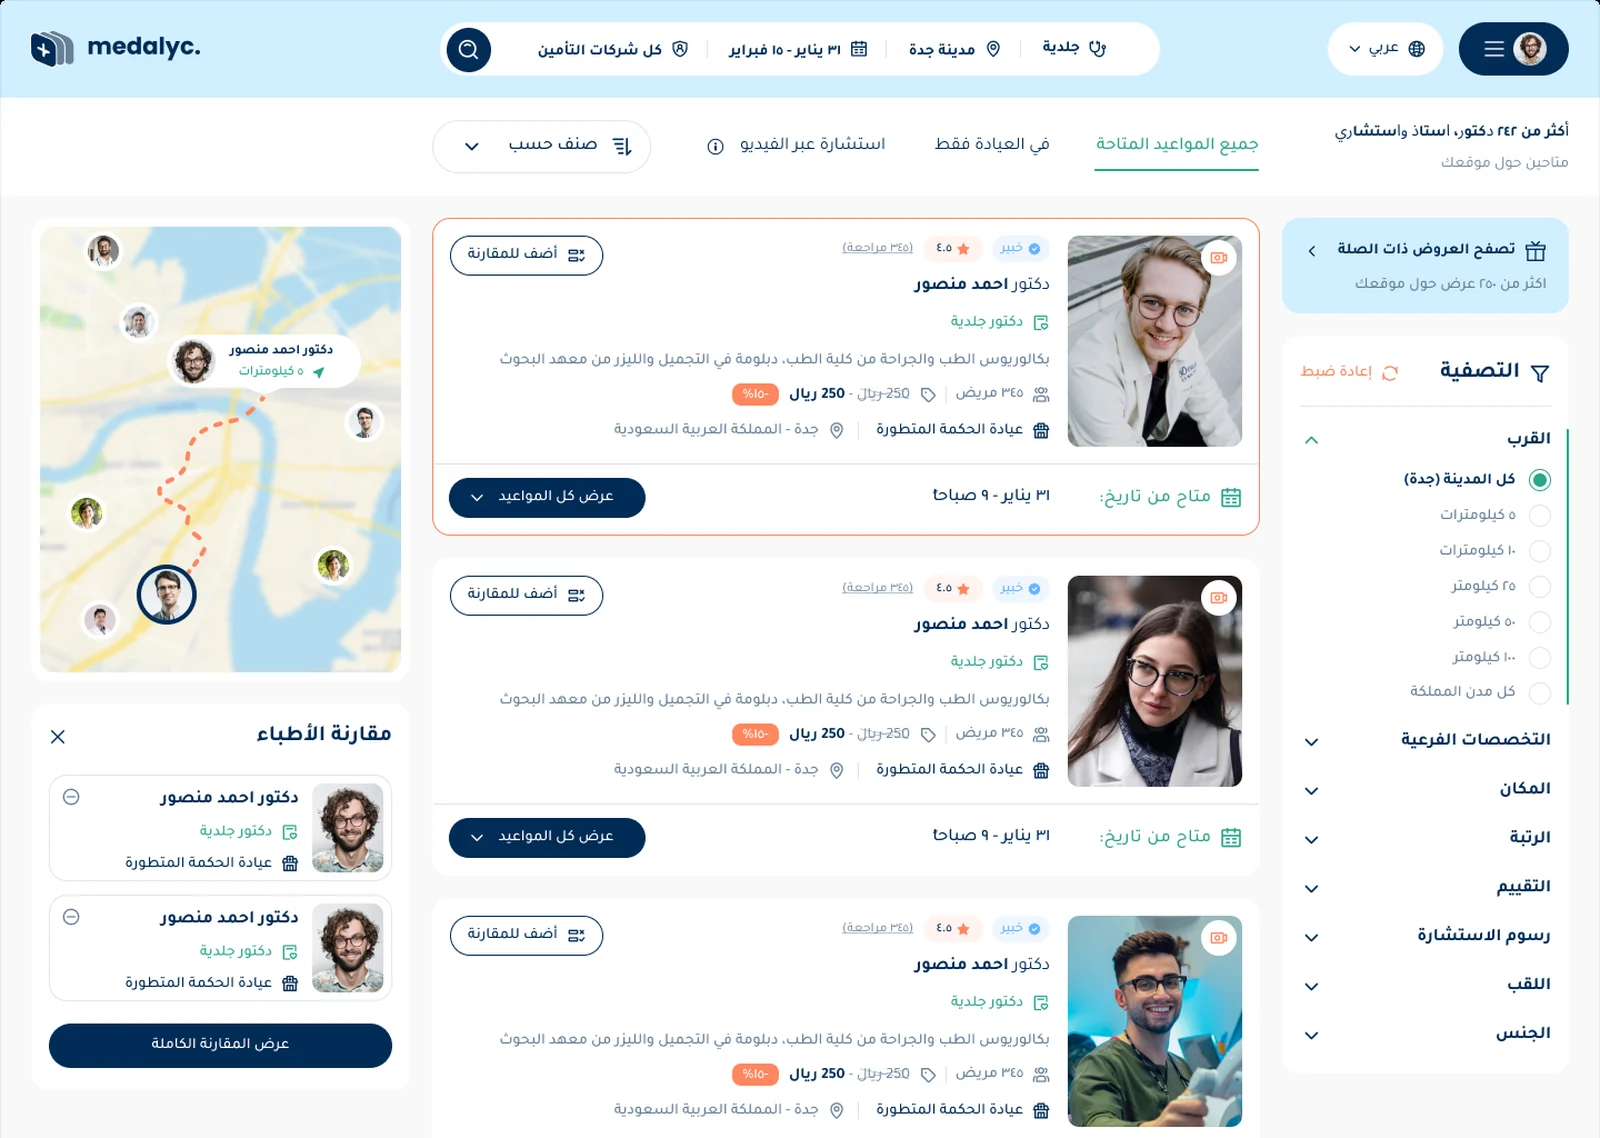
Task: Click the star rating ٤.٥ on second card
Action: (x=953, y=588)
